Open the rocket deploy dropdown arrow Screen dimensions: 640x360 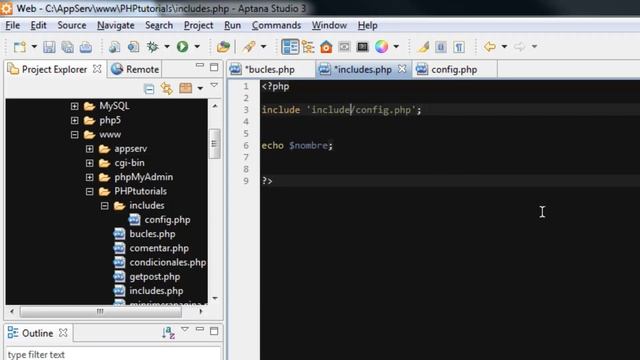pos(263,47)
